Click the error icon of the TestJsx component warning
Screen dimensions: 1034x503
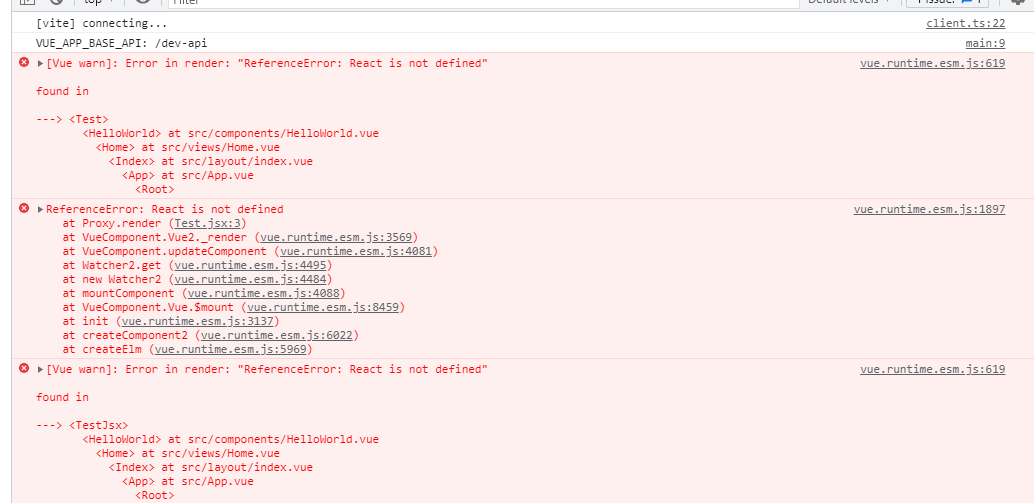coord(24,368)
